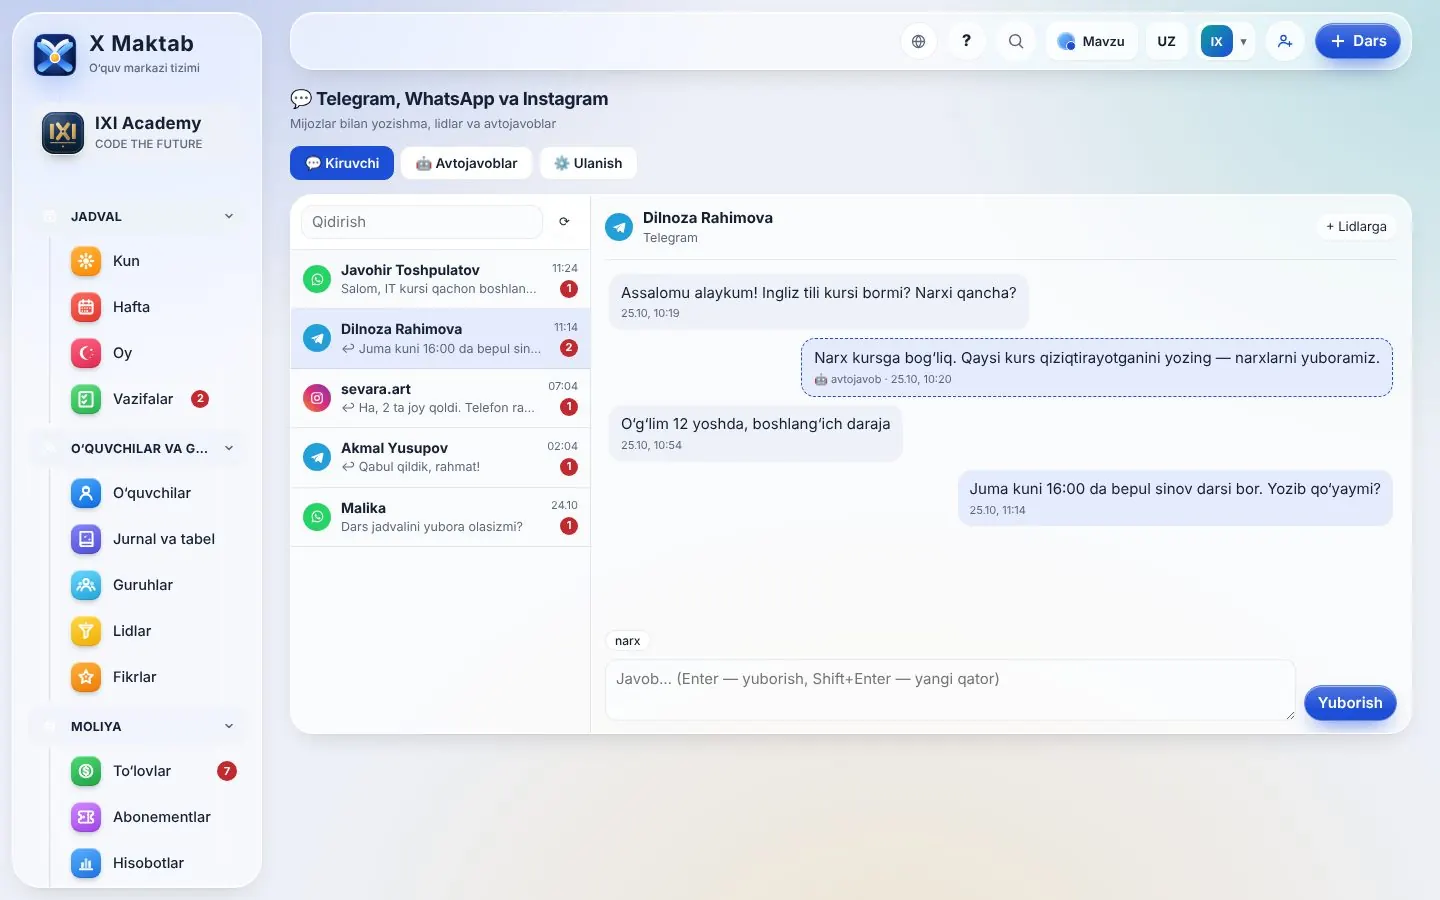Click Dilnoza Rahimova name in chat header
The height and width of the screenshot is (900, 1440).
(708, 218)
